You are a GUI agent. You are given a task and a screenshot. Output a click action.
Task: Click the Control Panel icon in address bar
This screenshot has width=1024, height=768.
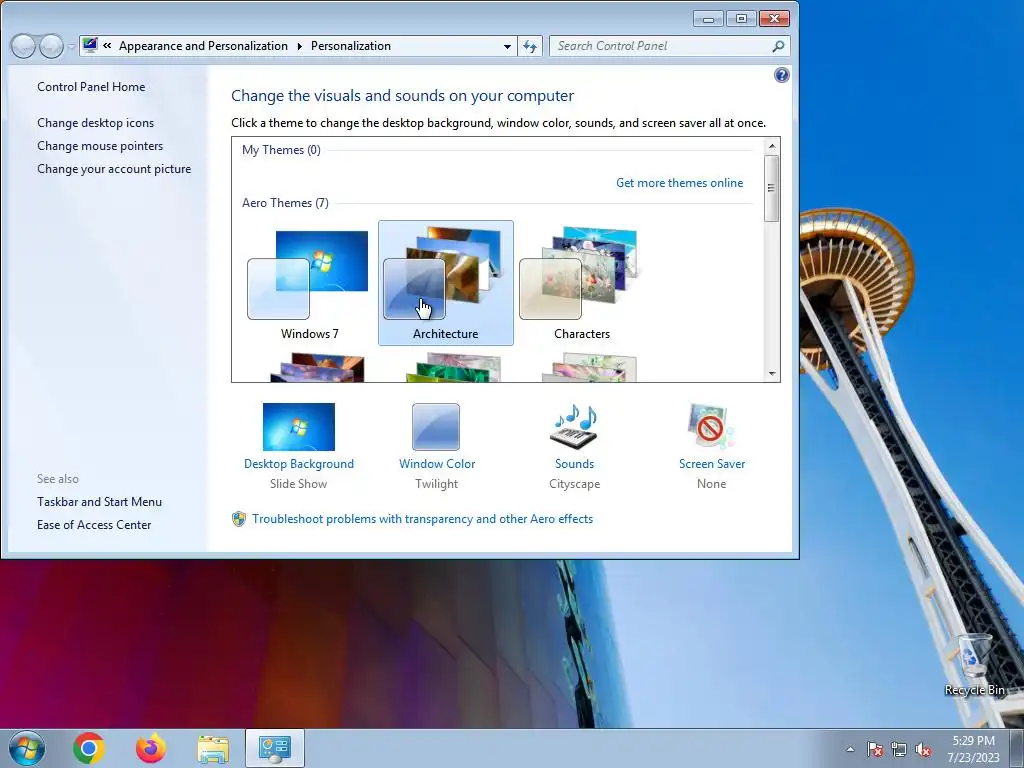click(x=90, y=46)
